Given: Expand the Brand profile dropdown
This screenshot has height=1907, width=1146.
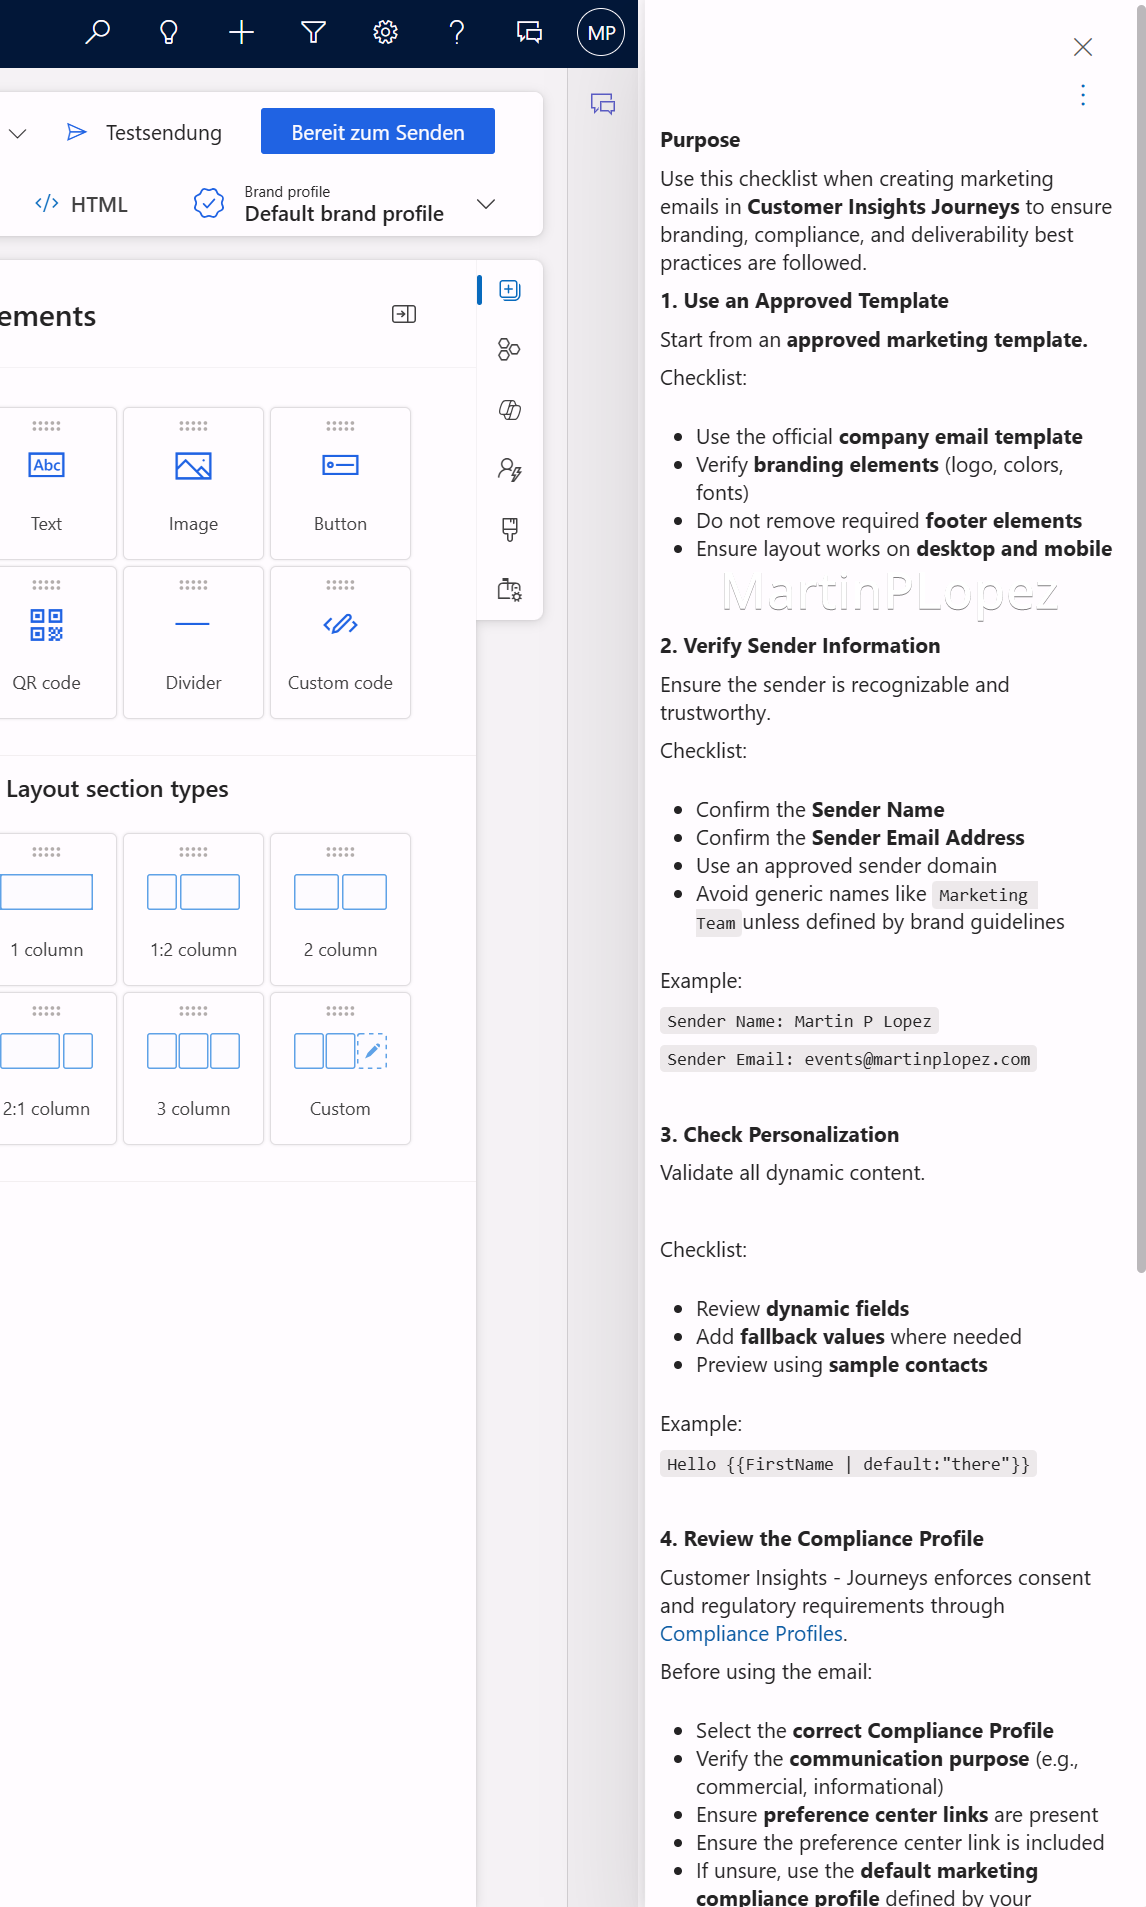Looking at the screenshot, I should click(486, 204).
